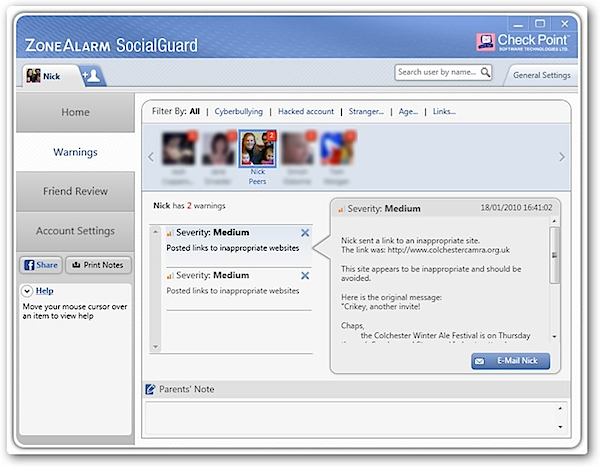Click the left arrow of friends carousel
The image size is (600, 467).
tap(151, 157)
